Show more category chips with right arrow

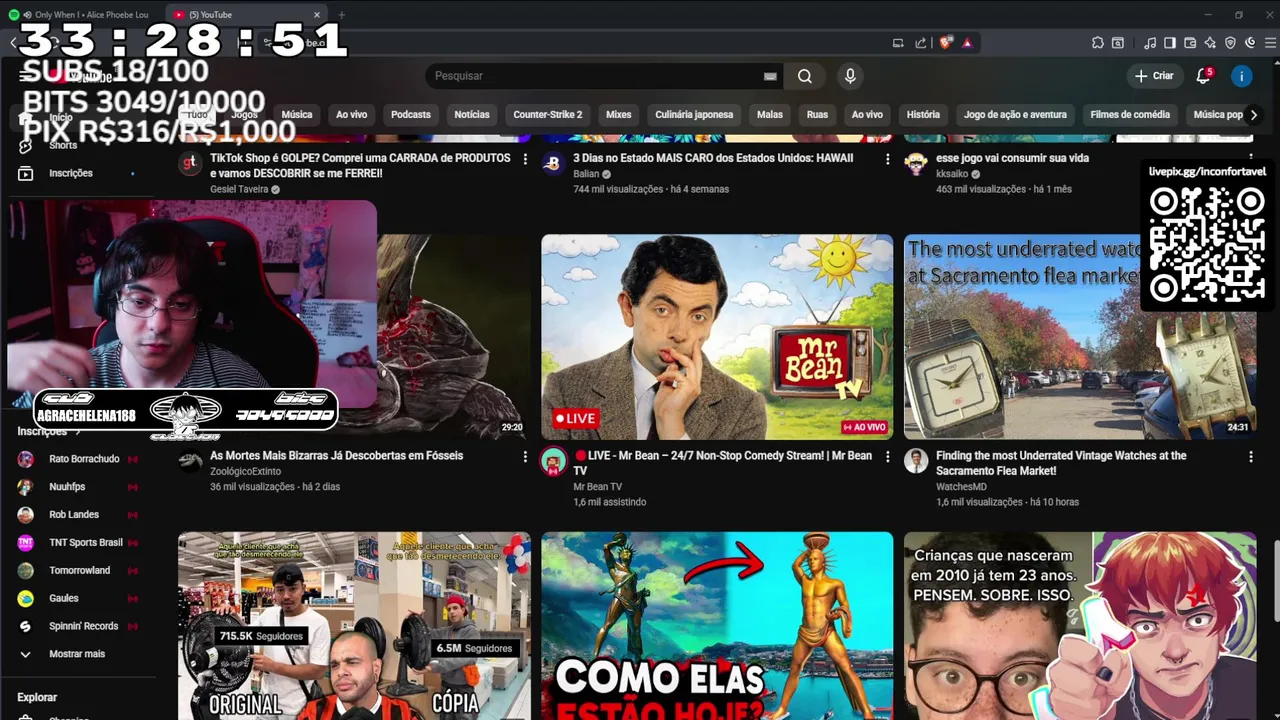(x=1253, y=115)
